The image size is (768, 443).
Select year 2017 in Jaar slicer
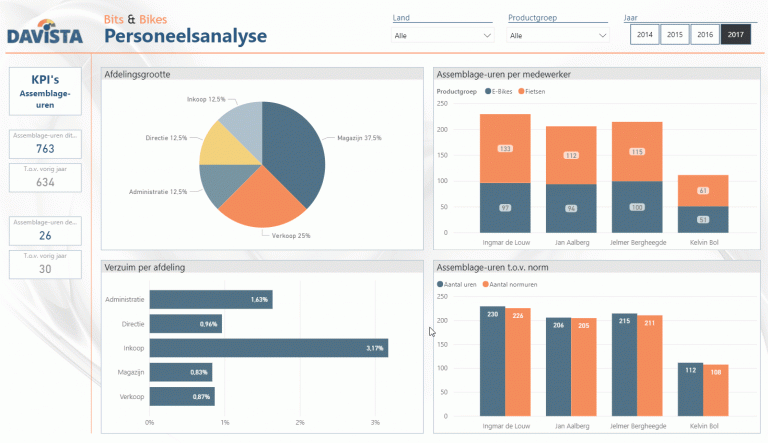click(x=736, y=35)
